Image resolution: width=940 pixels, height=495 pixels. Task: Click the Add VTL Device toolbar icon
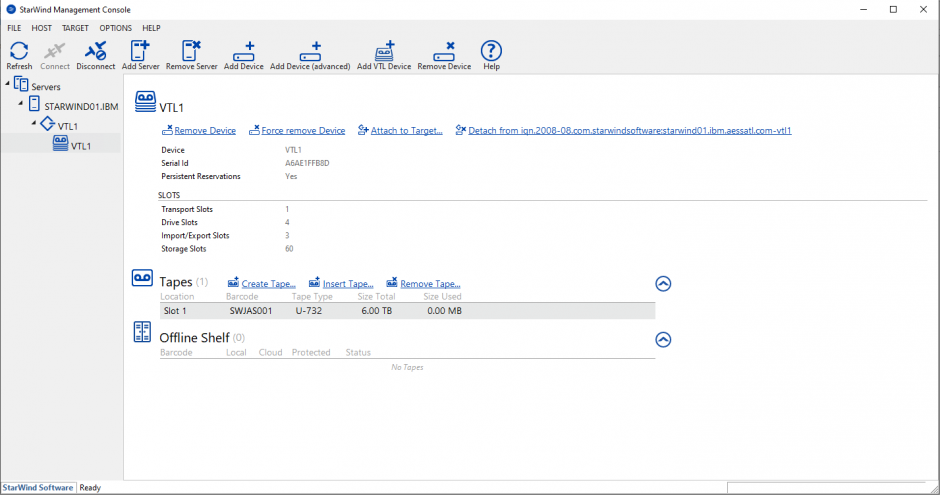tap(384, 52)
